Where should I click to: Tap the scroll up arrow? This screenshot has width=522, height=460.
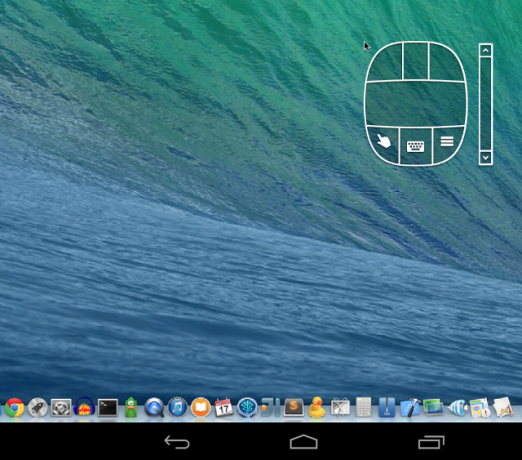click(x=486, y=51)
